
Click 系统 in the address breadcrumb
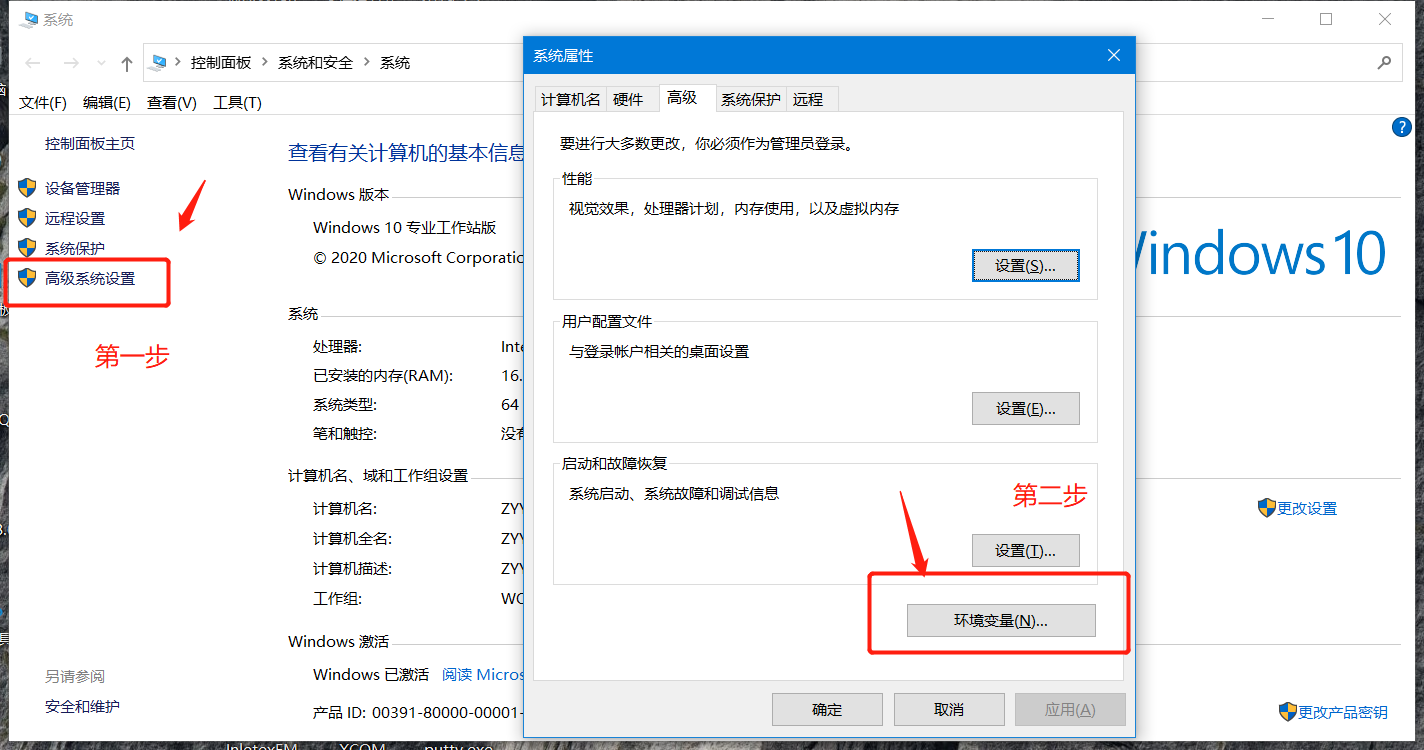[x=395, y=63]
